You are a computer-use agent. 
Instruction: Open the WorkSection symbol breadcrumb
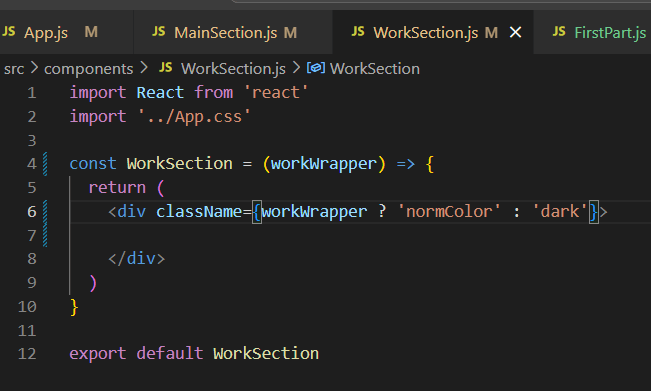(x=374, y=69)
